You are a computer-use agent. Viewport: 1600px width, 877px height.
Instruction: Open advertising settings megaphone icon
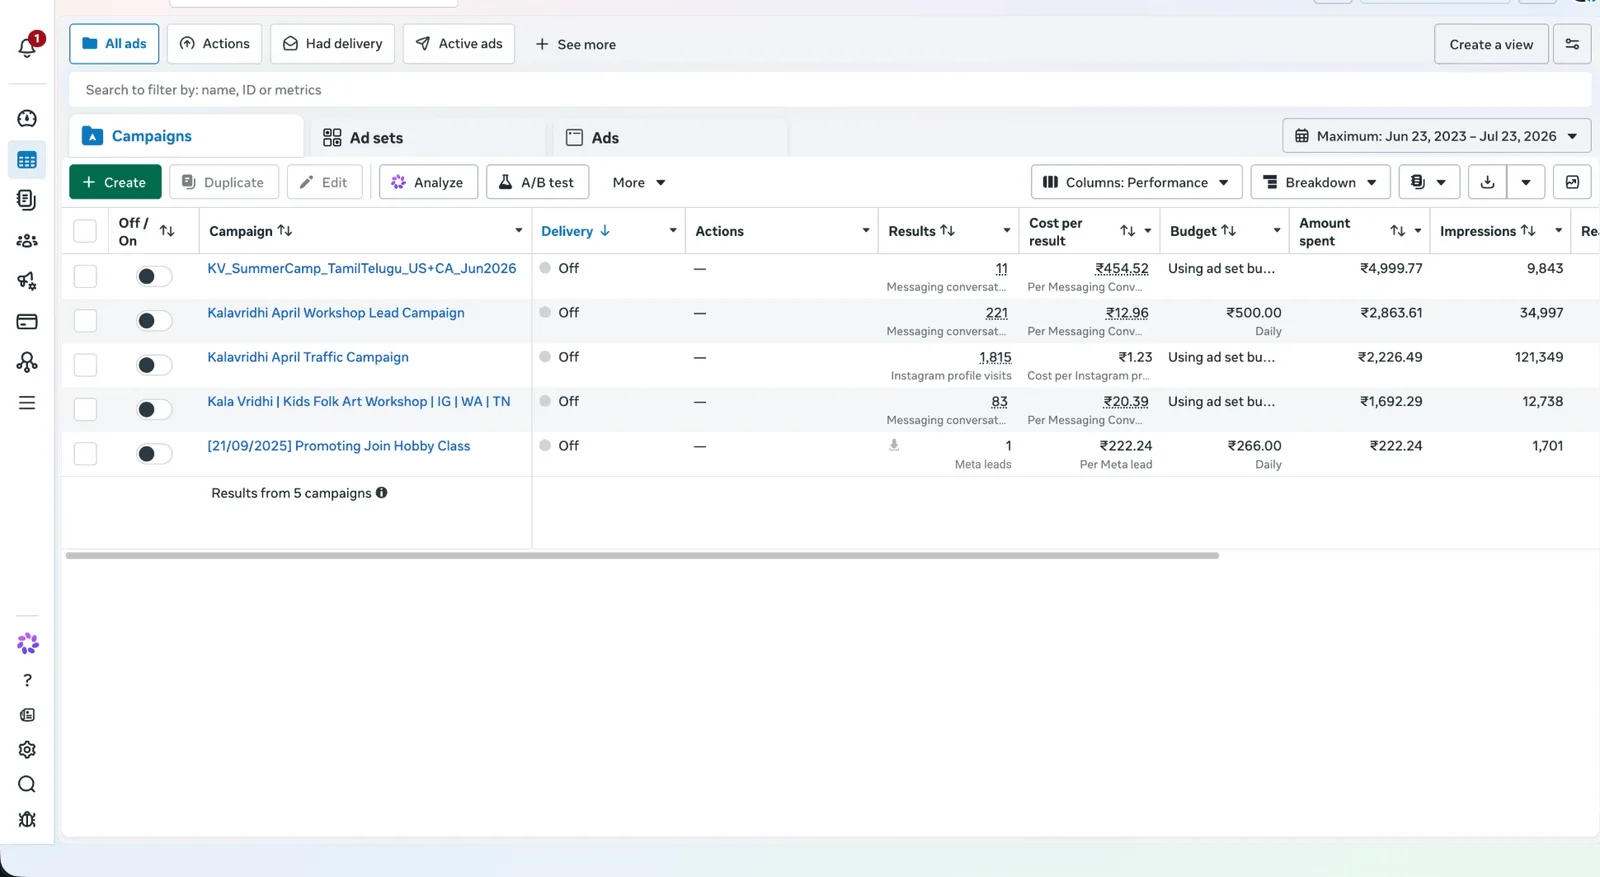click(x=27, y=281)
